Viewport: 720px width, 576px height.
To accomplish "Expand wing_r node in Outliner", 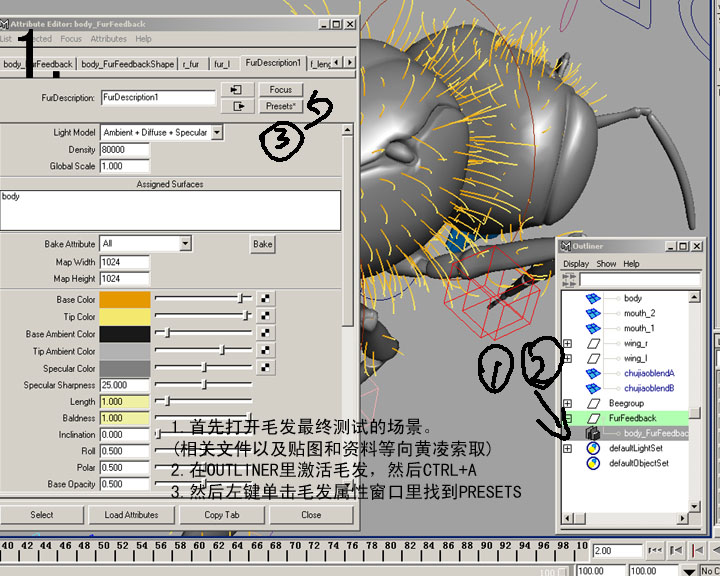I will coord(568,344).
